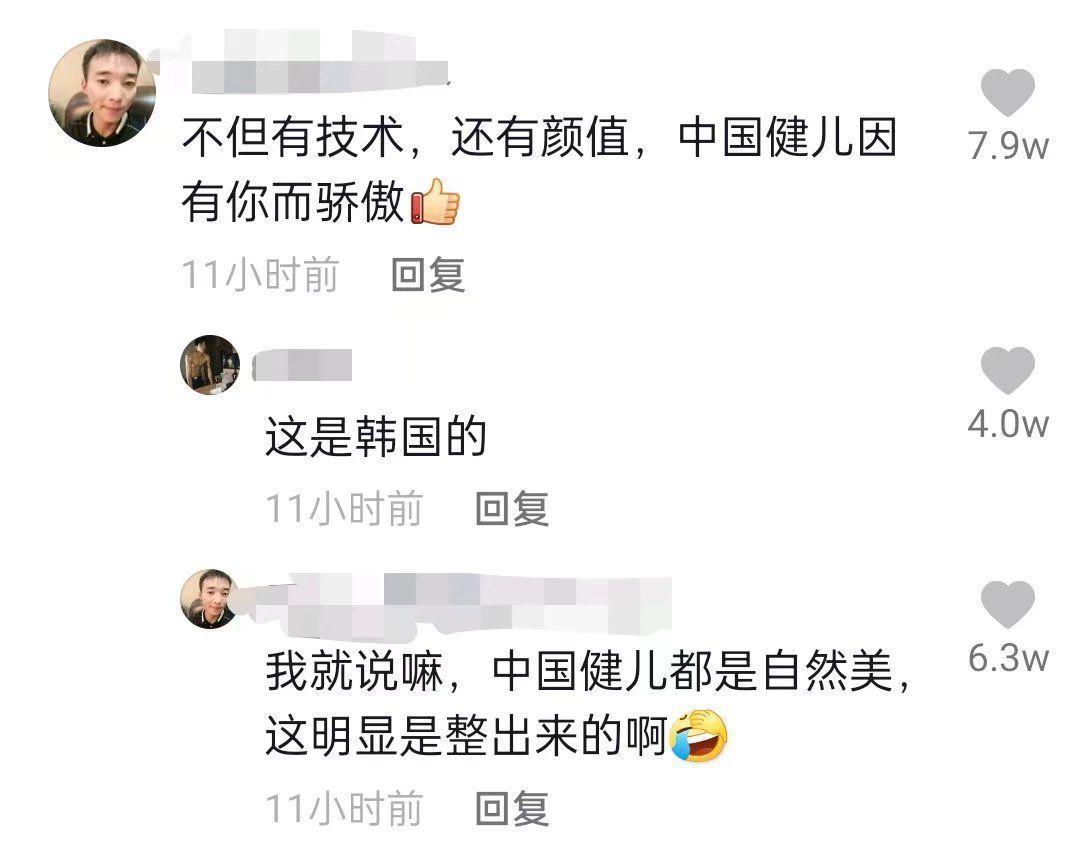1080x857 pixels.
Task: Click the thumbs-up emoji after 骄傲
Action: 435,202
